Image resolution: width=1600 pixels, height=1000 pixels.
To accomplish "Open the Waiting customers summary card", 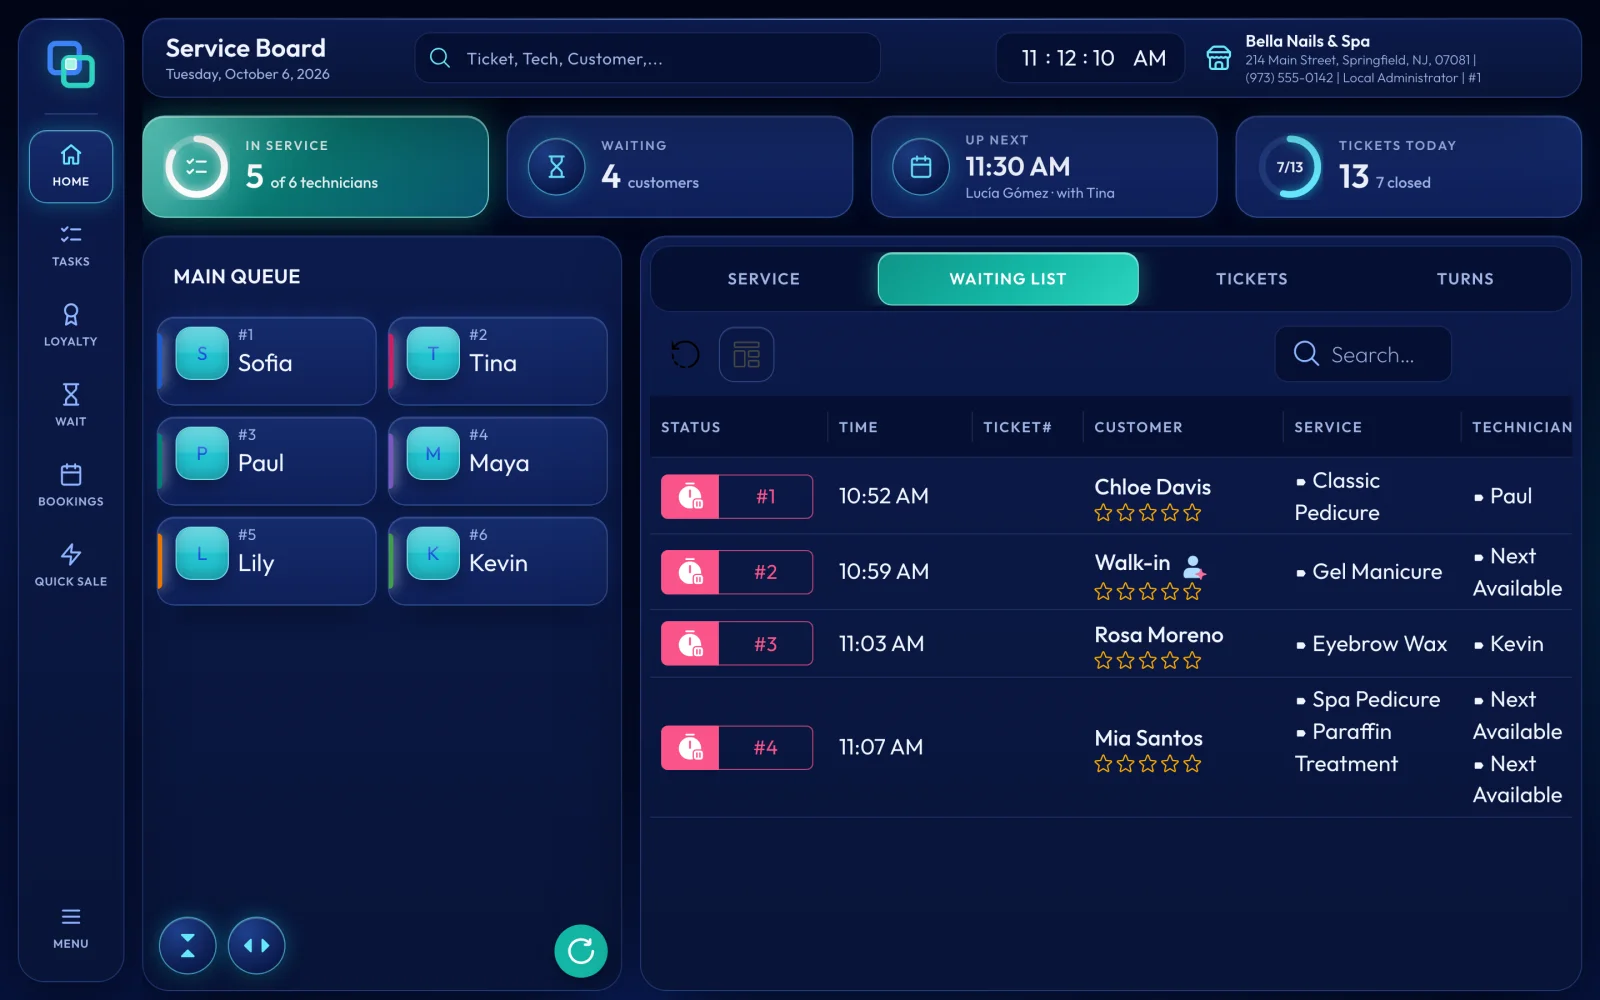I will point(680,167).
